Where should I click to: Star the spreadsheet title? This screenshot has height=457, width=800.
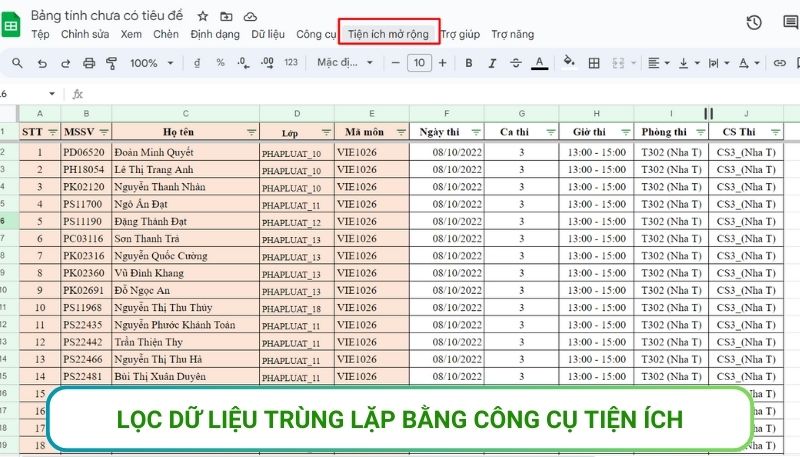[x=203, y=16]
